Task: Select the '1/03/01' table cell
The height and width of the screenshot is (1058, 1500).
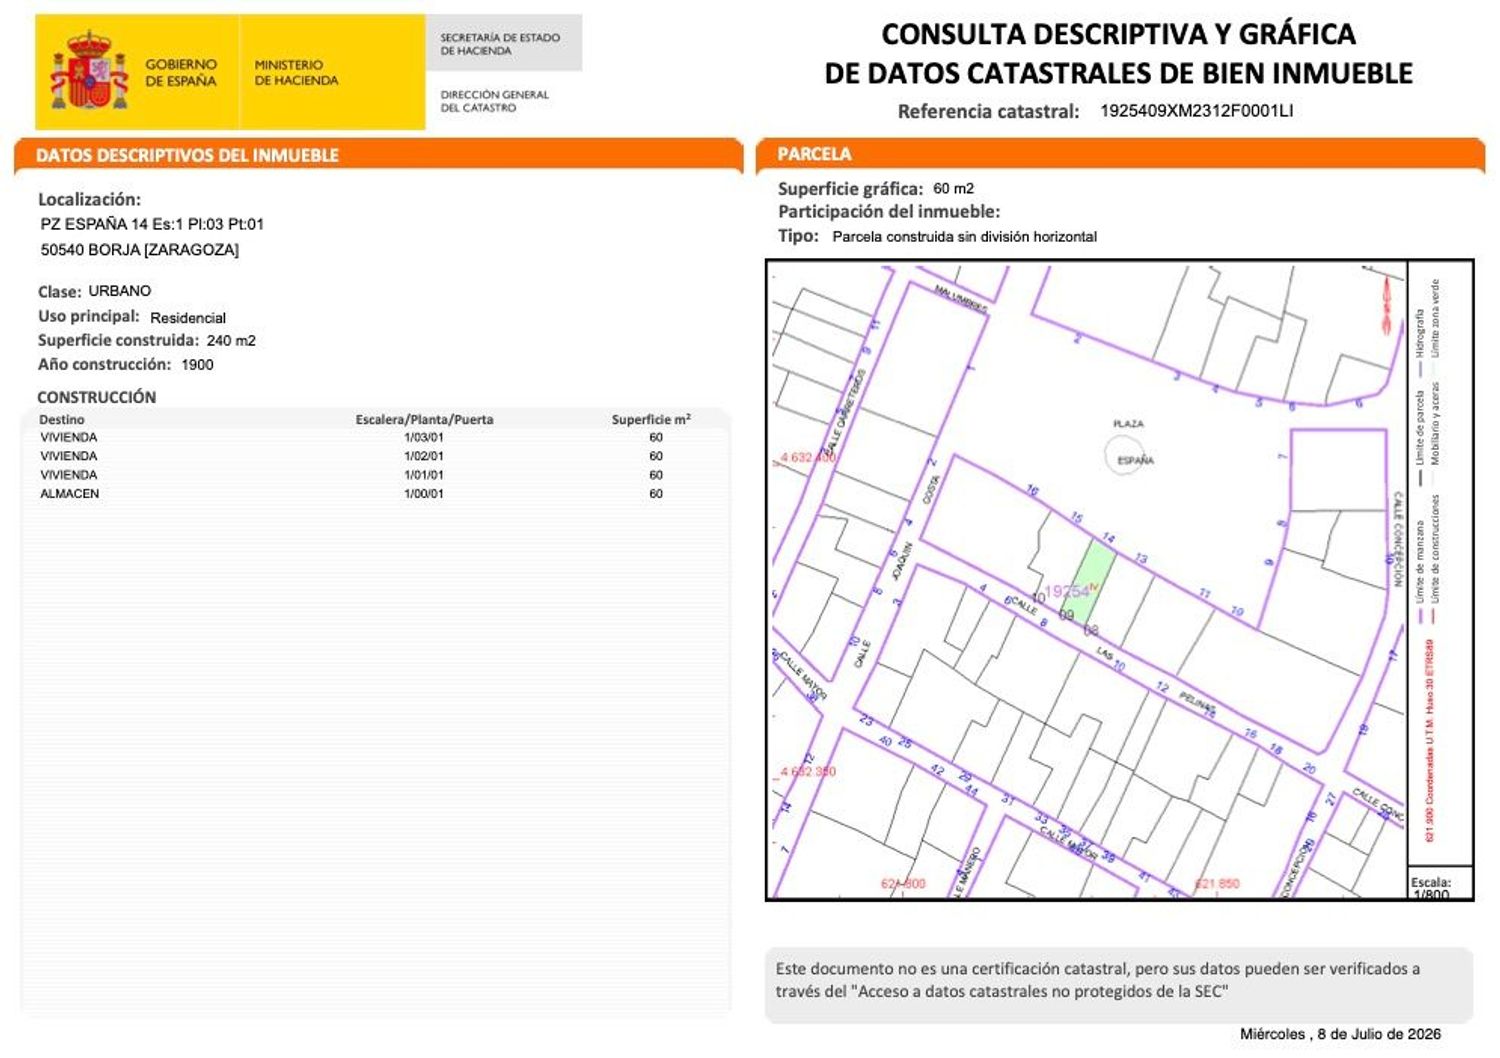Action: click(424, 437)
